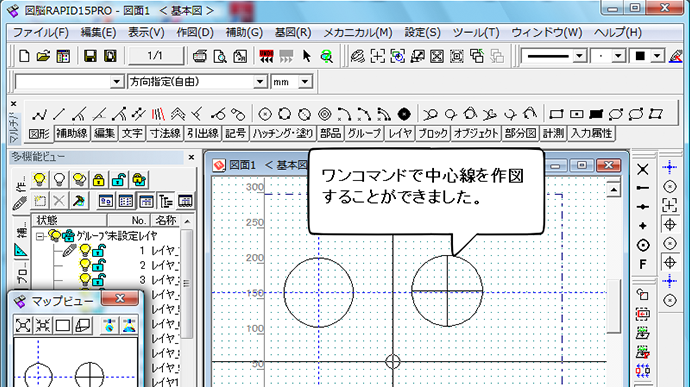Select the filled rectangle tool
690x387 pixels.
tap(596, 114)
